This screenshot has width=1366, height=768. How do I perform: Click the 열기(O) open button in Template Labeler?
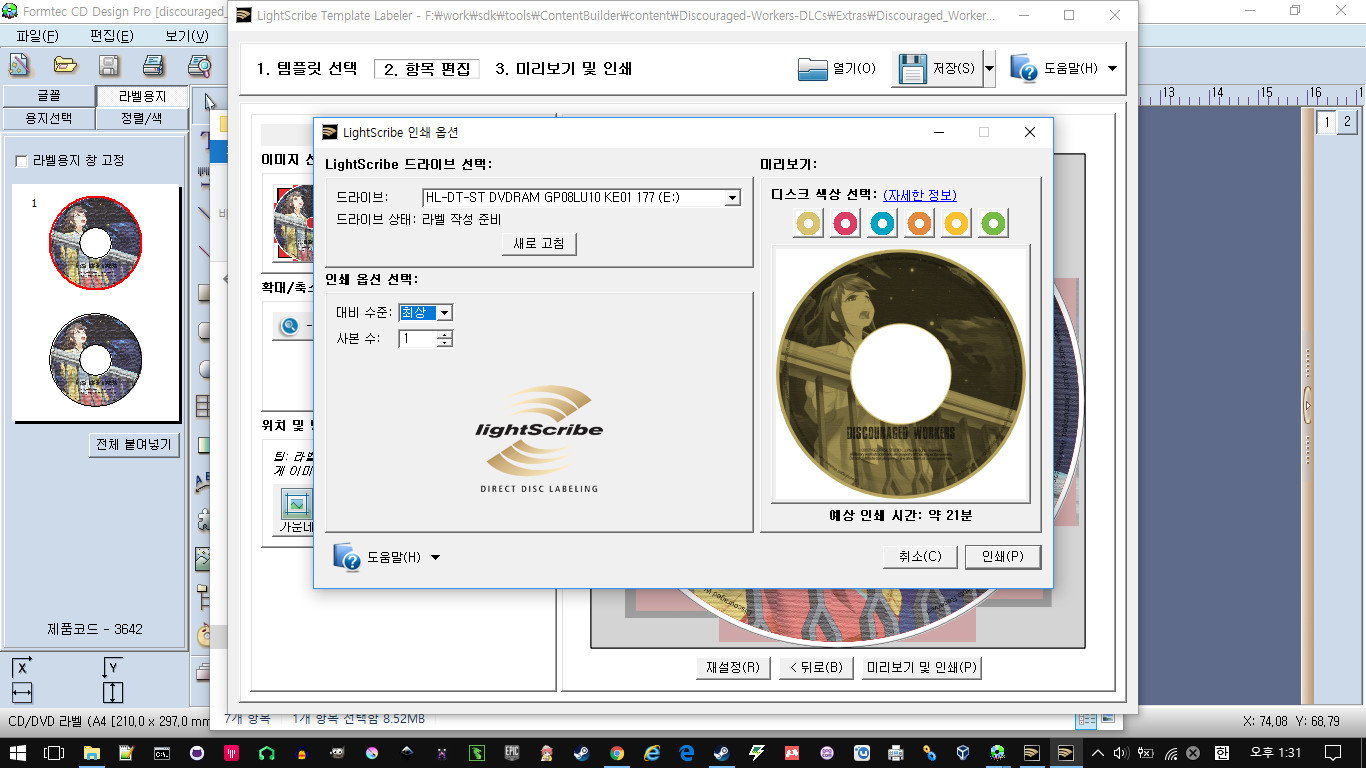837,69
